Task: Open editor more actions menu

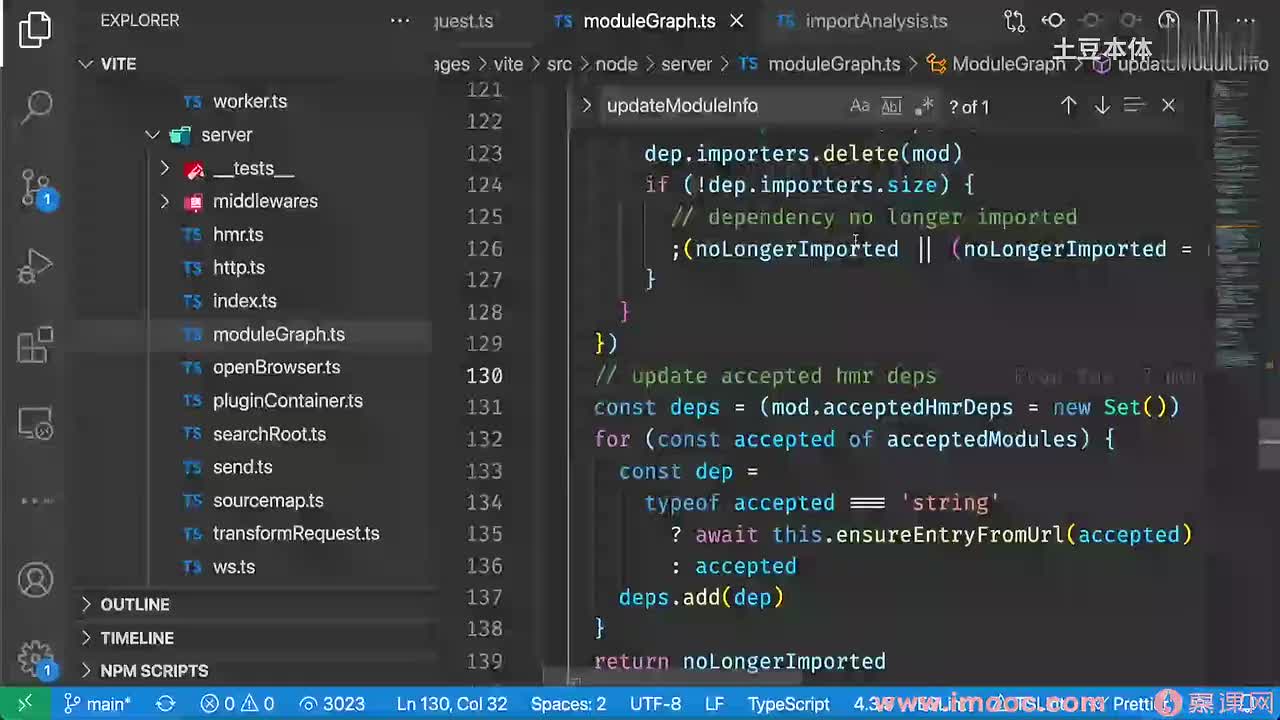Action: click(x=1245, y=21)
